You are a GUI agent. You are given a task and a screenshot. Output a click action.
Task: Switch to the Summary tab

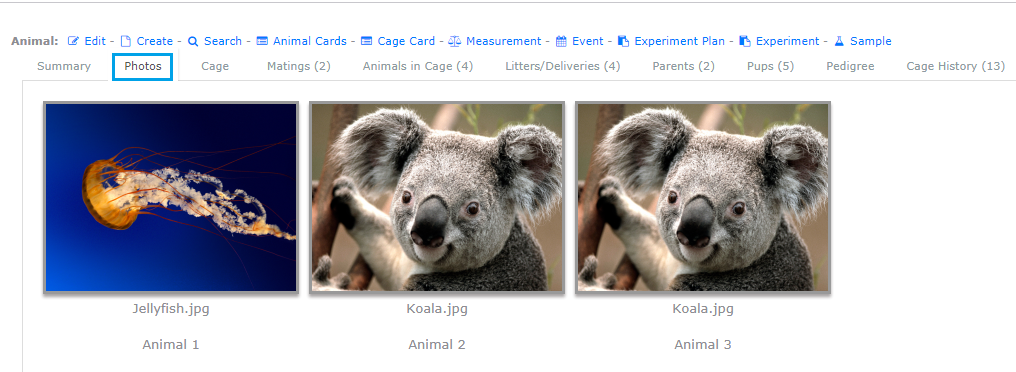pyautogui.click(x=64, y=66)
